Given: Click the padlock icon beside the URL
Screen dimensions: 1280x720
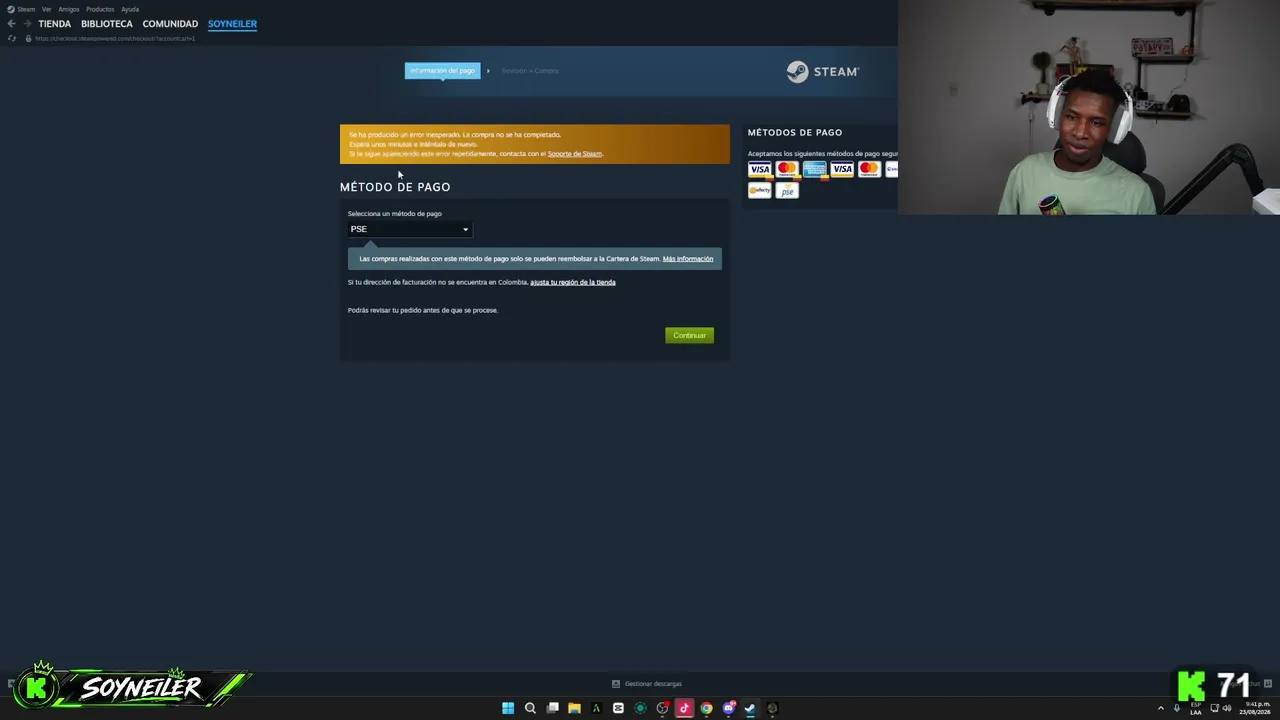Looking at the screenshot, I should [28, 38].
